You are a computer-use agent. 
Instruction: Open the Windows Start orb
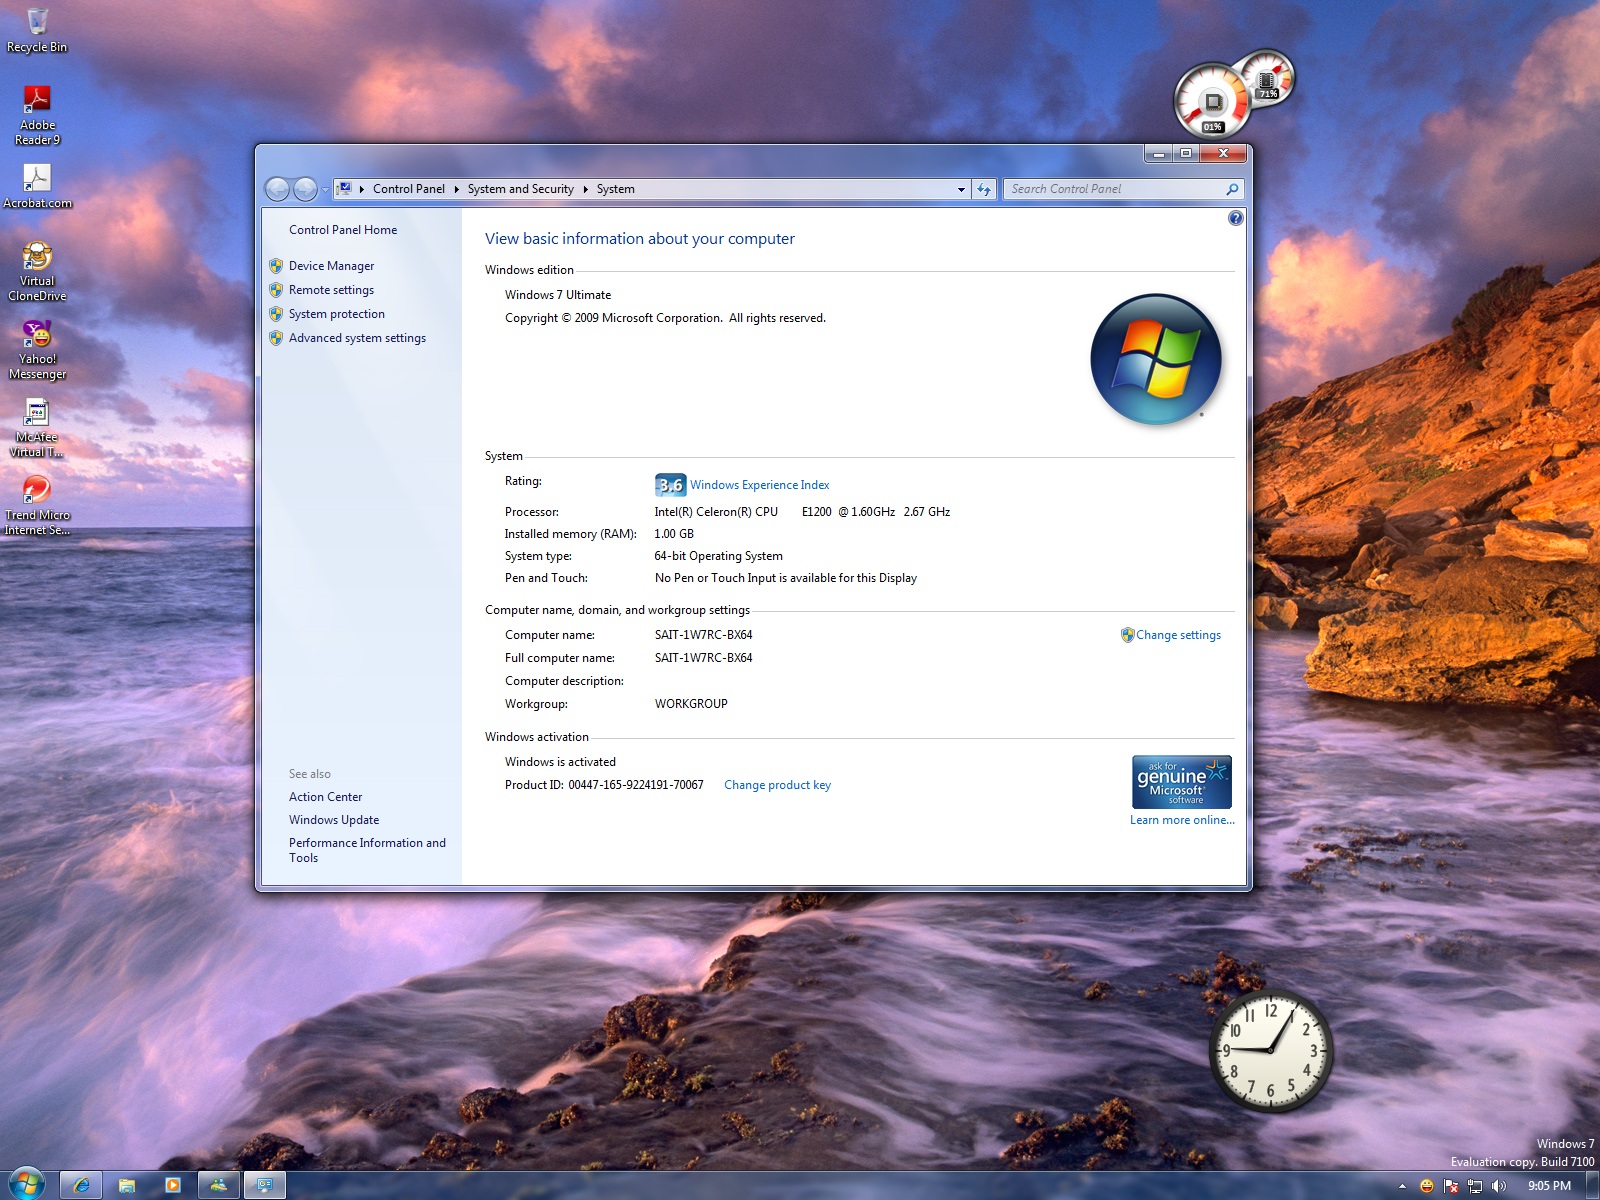pos(26,1184)
